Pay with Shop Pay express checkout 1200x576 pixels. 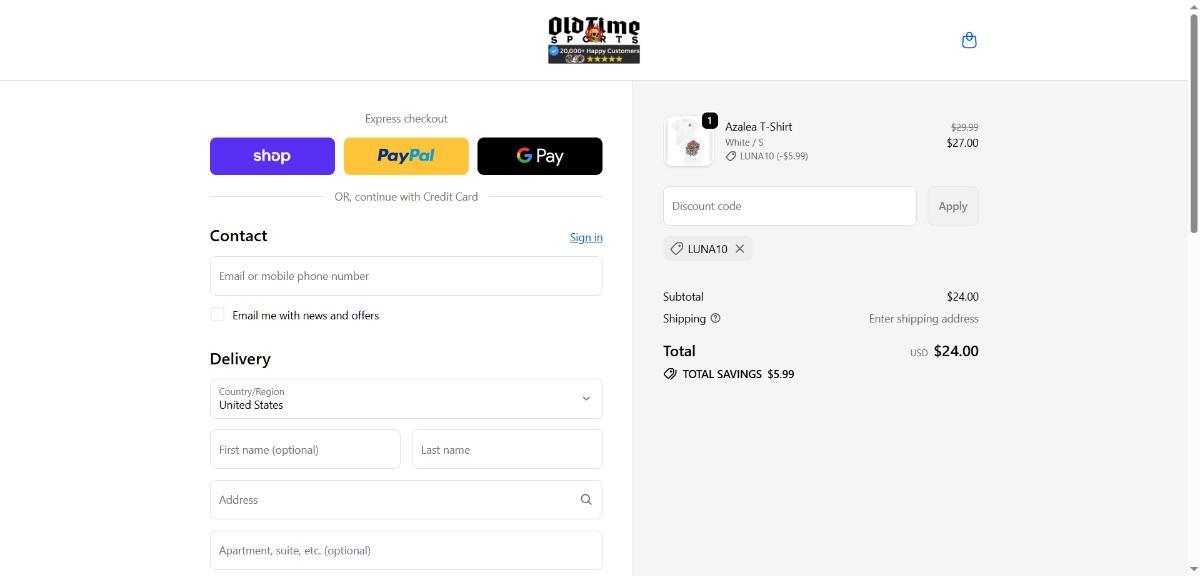click(272, 156)
